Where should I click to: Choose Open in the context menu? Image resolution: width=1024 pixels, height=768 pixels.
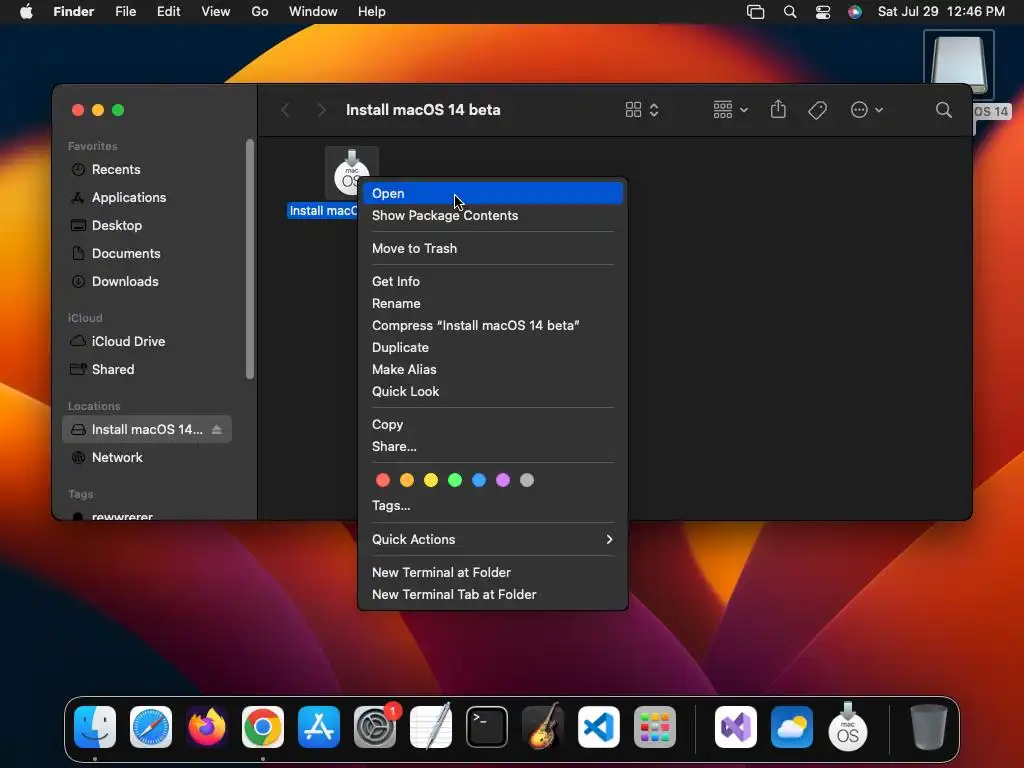pyautogui.click(x=493, y=193)
